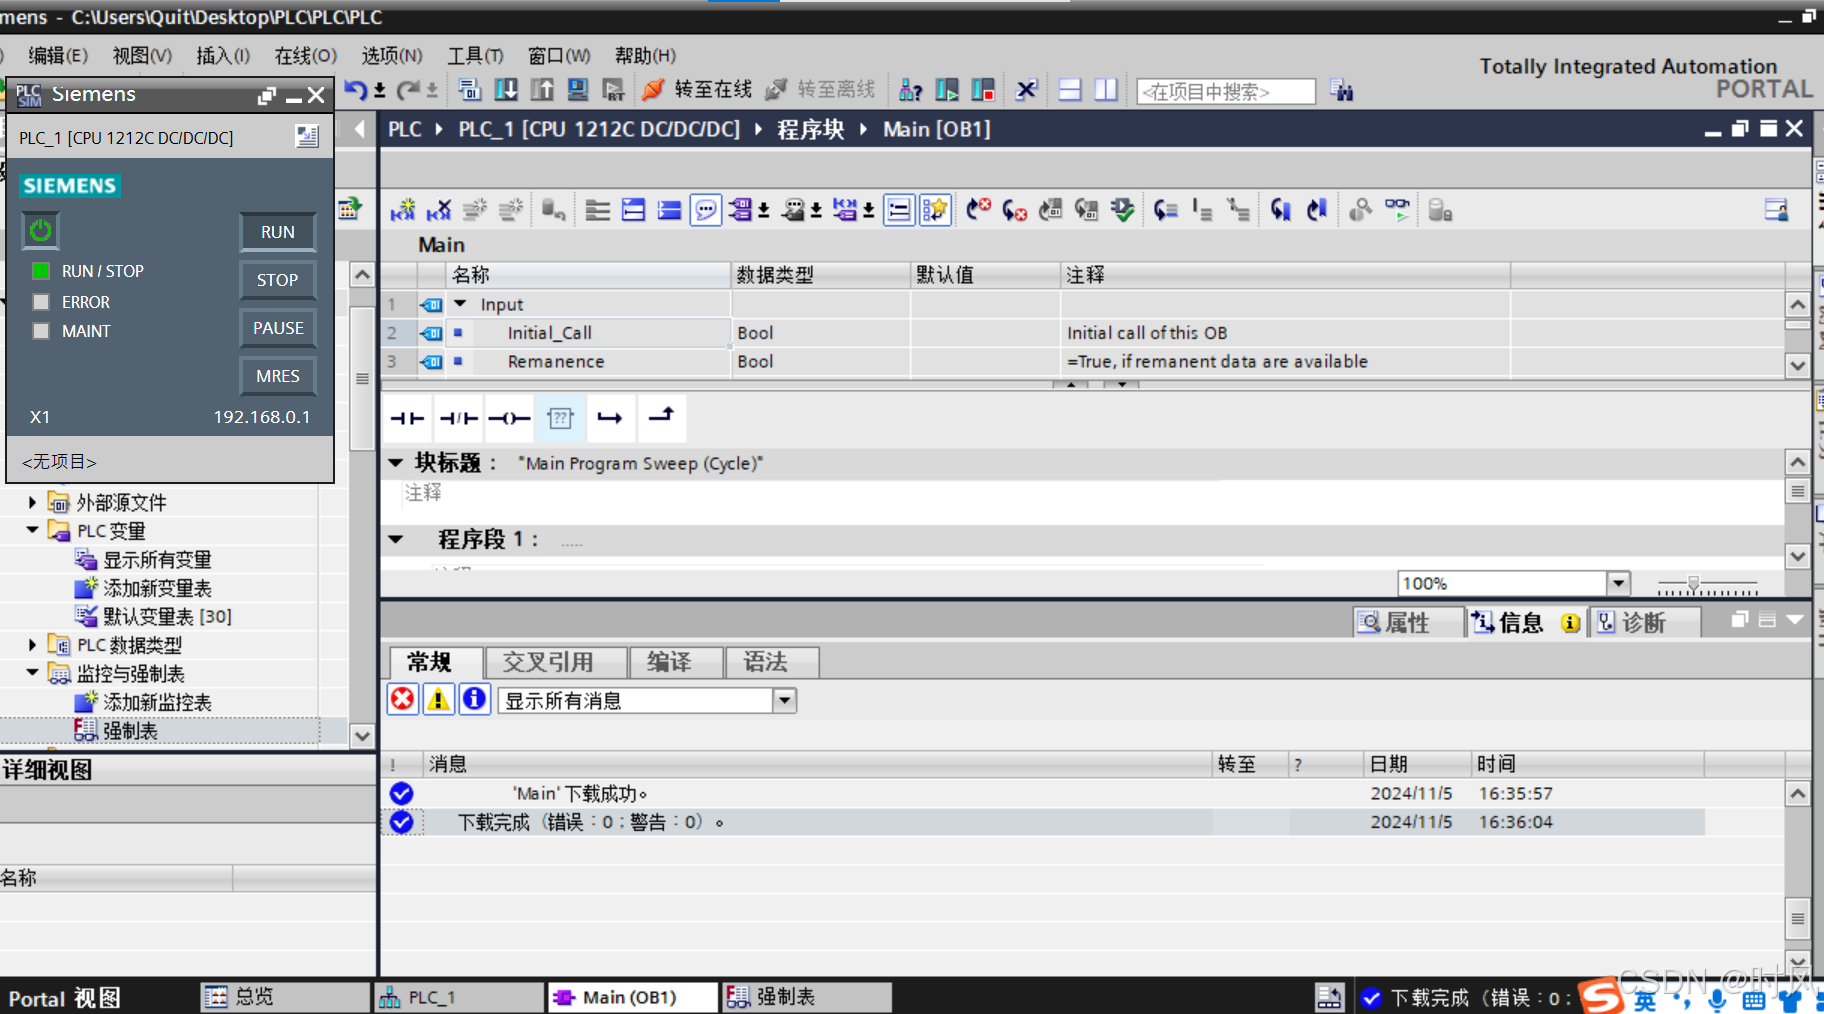Split editor space vertically
The width and height of the screenshot is (1824, 1014).
click(x=1106, y=90)
